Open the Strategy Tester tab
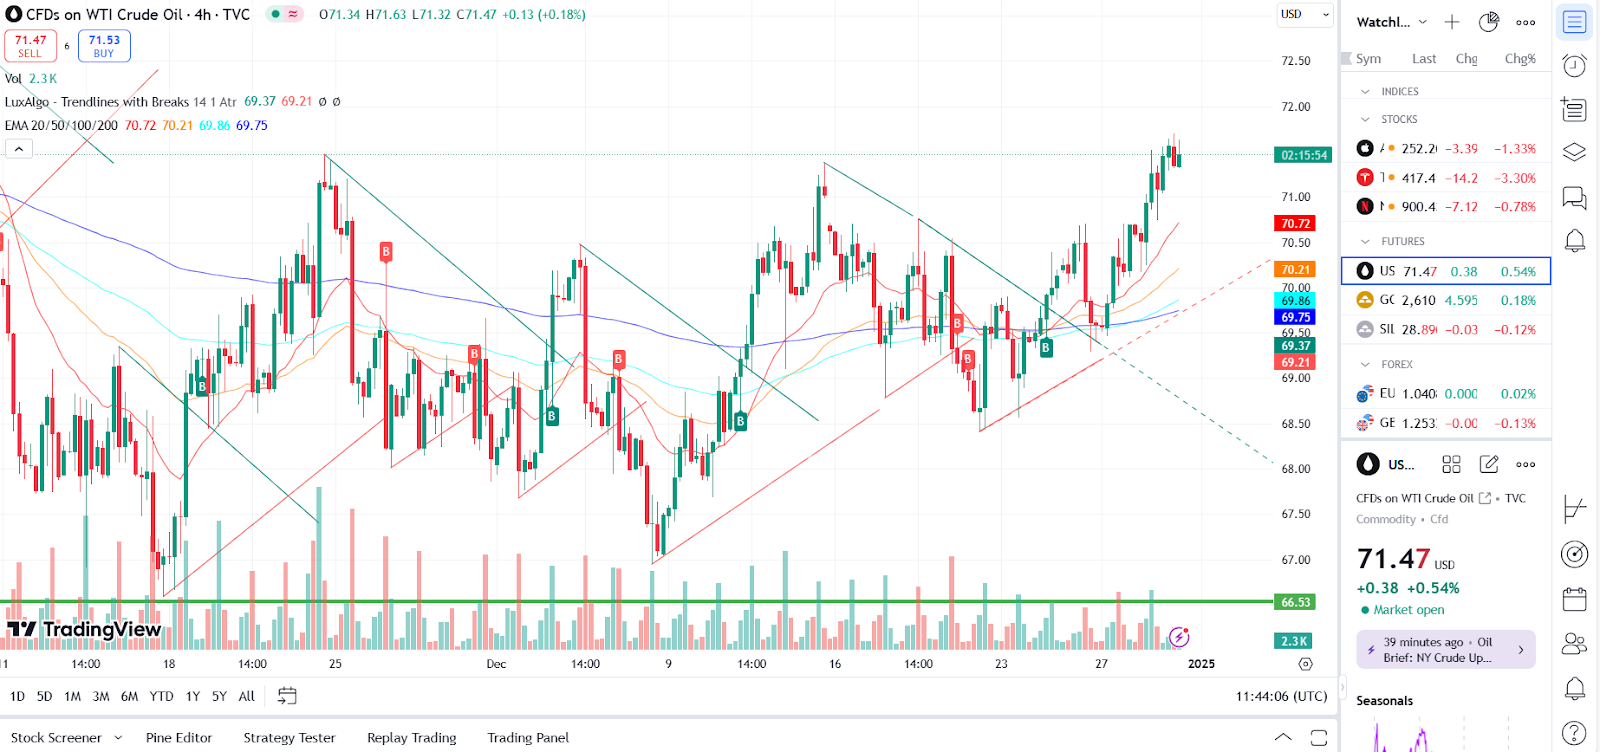 click(289, 738)
